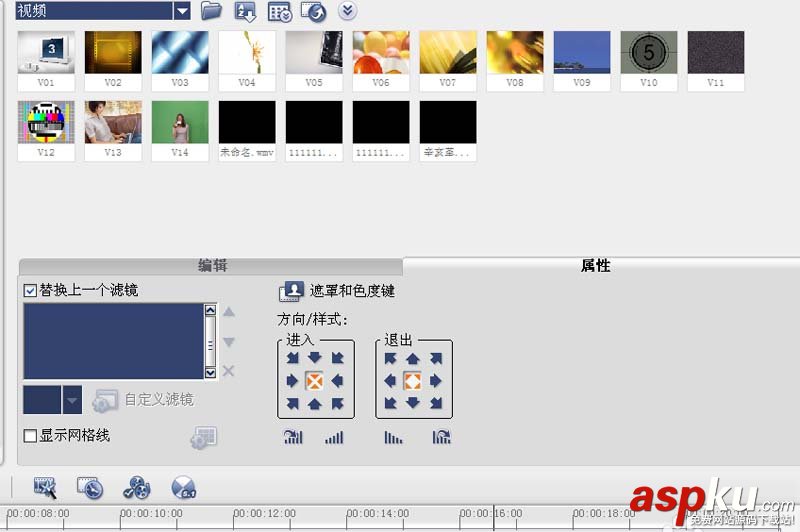
Task: Click the filter list scroll down arrow
Action: click(x=210, y=373)
